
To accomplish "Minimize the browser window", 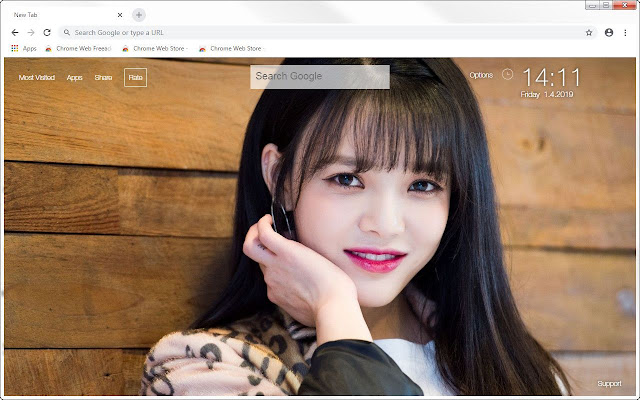I will [592, 5].
